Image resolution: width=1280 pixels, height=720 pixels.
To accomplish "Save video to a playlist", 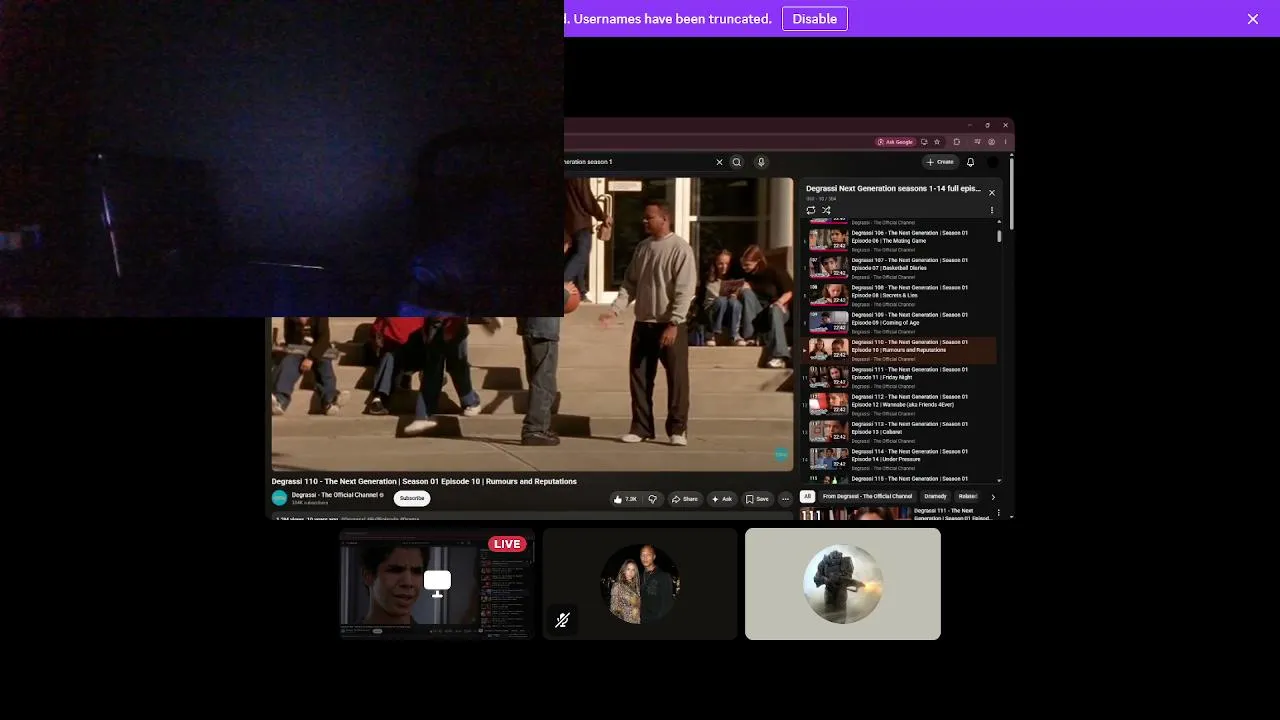I will coord(757,499).
